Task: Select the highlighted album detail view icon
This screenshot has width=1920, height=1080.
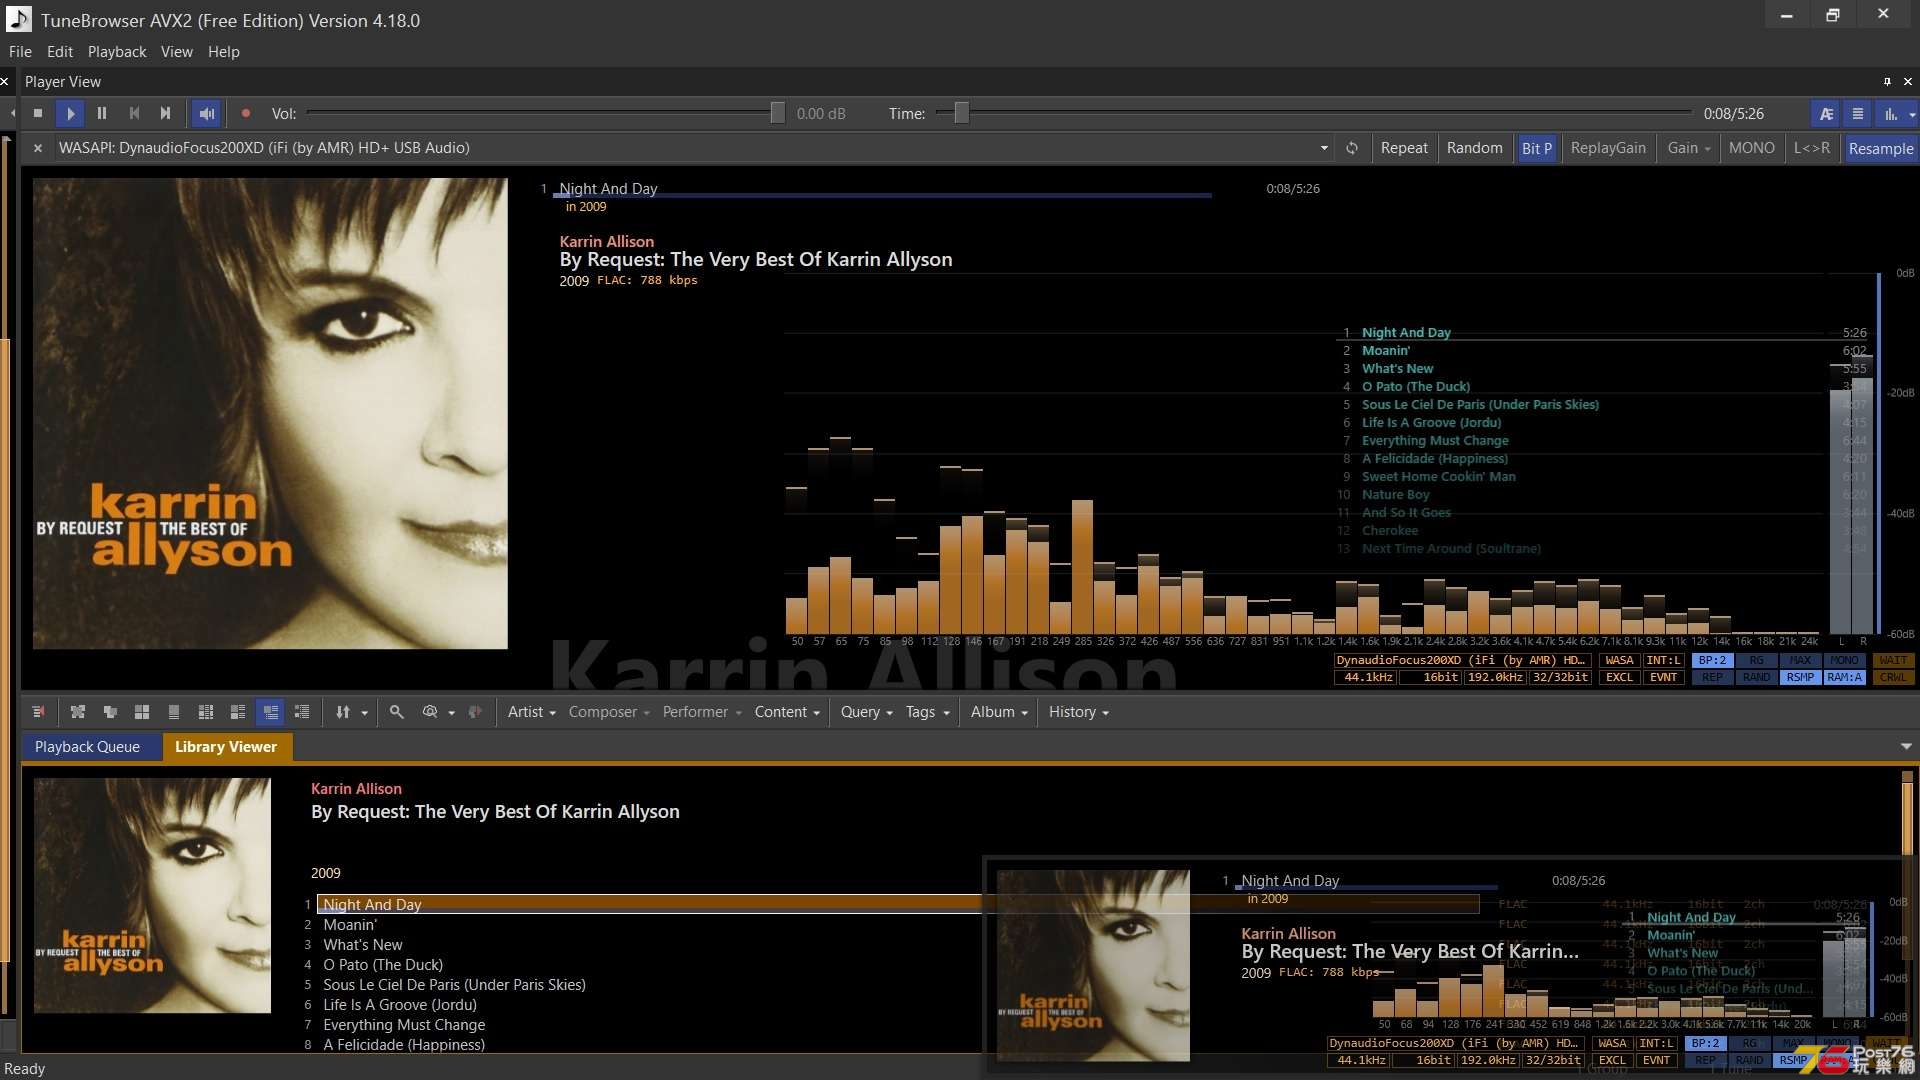Action: click(x=270, y=712)
